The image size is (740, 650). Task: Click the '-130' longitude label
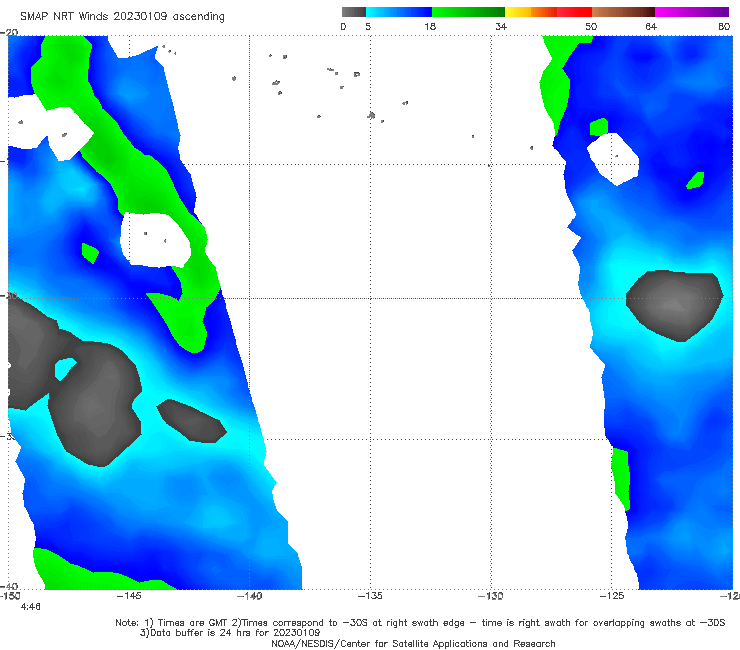click(491, 596)
